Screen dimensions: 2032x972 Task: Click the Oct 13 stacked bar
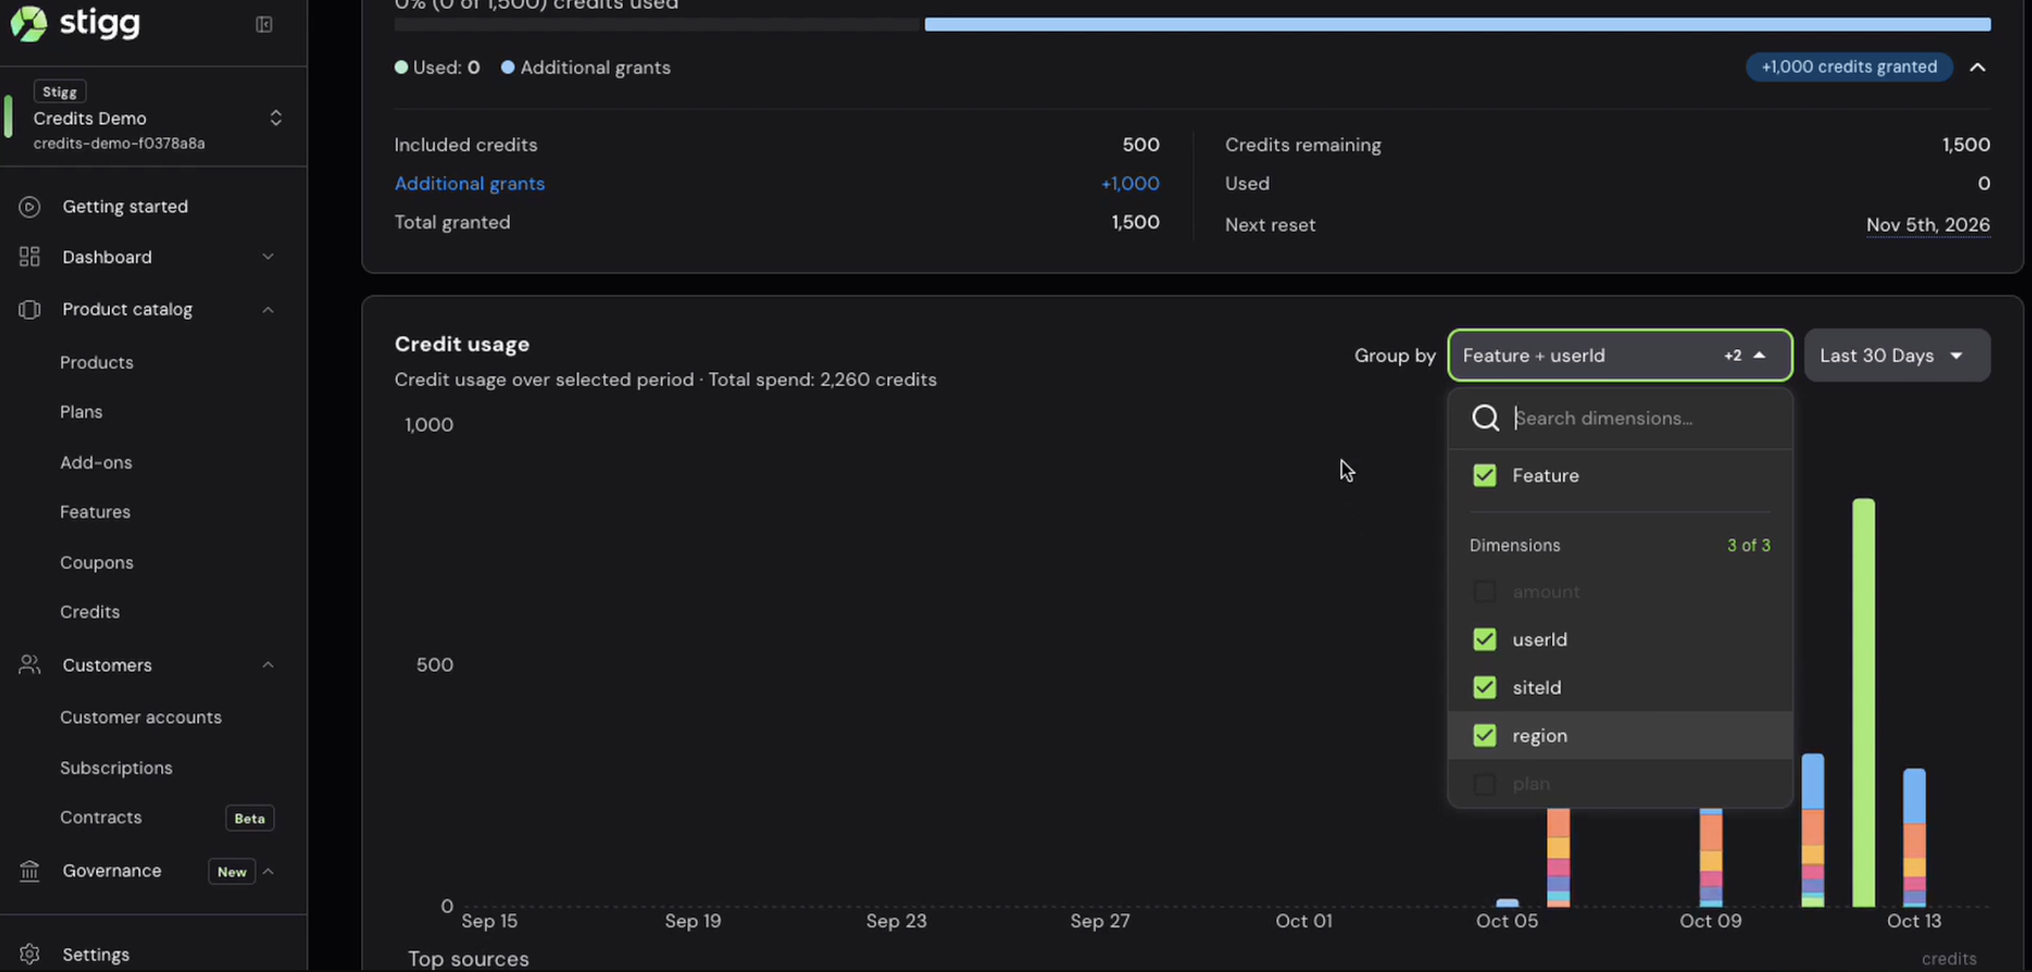point(1914,837)
